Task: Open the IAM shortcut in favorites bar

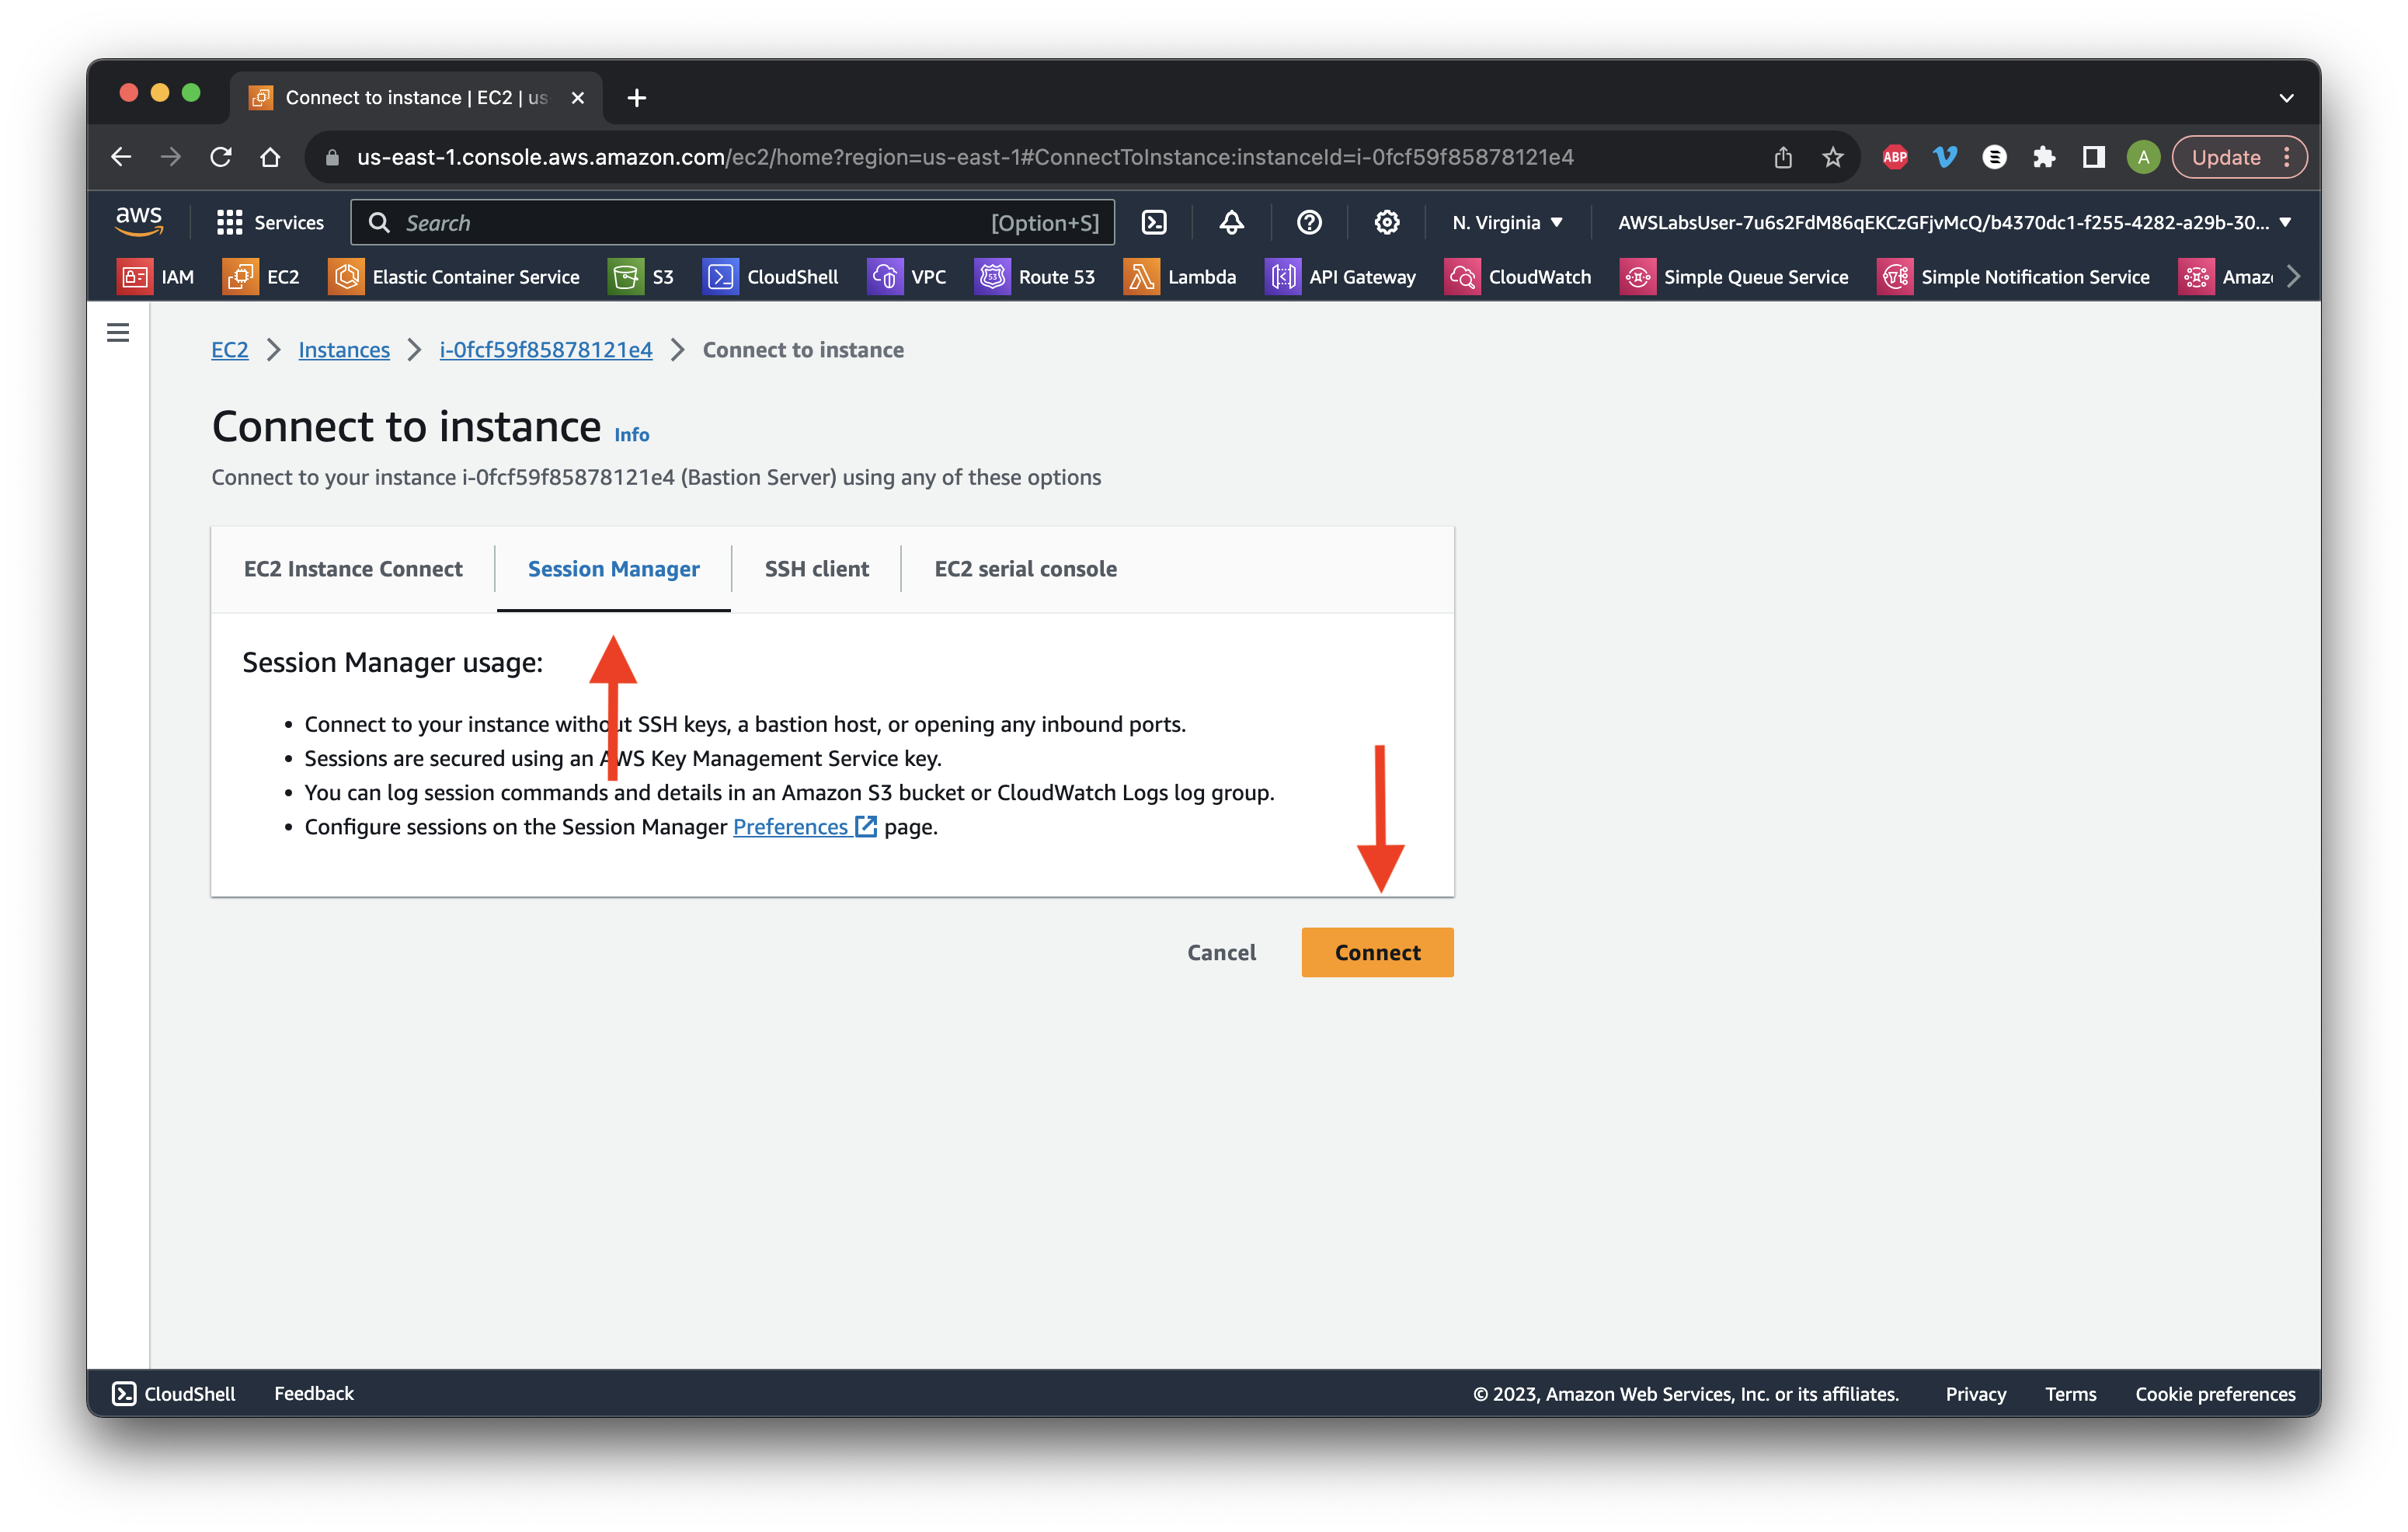Action: [156, 277]
